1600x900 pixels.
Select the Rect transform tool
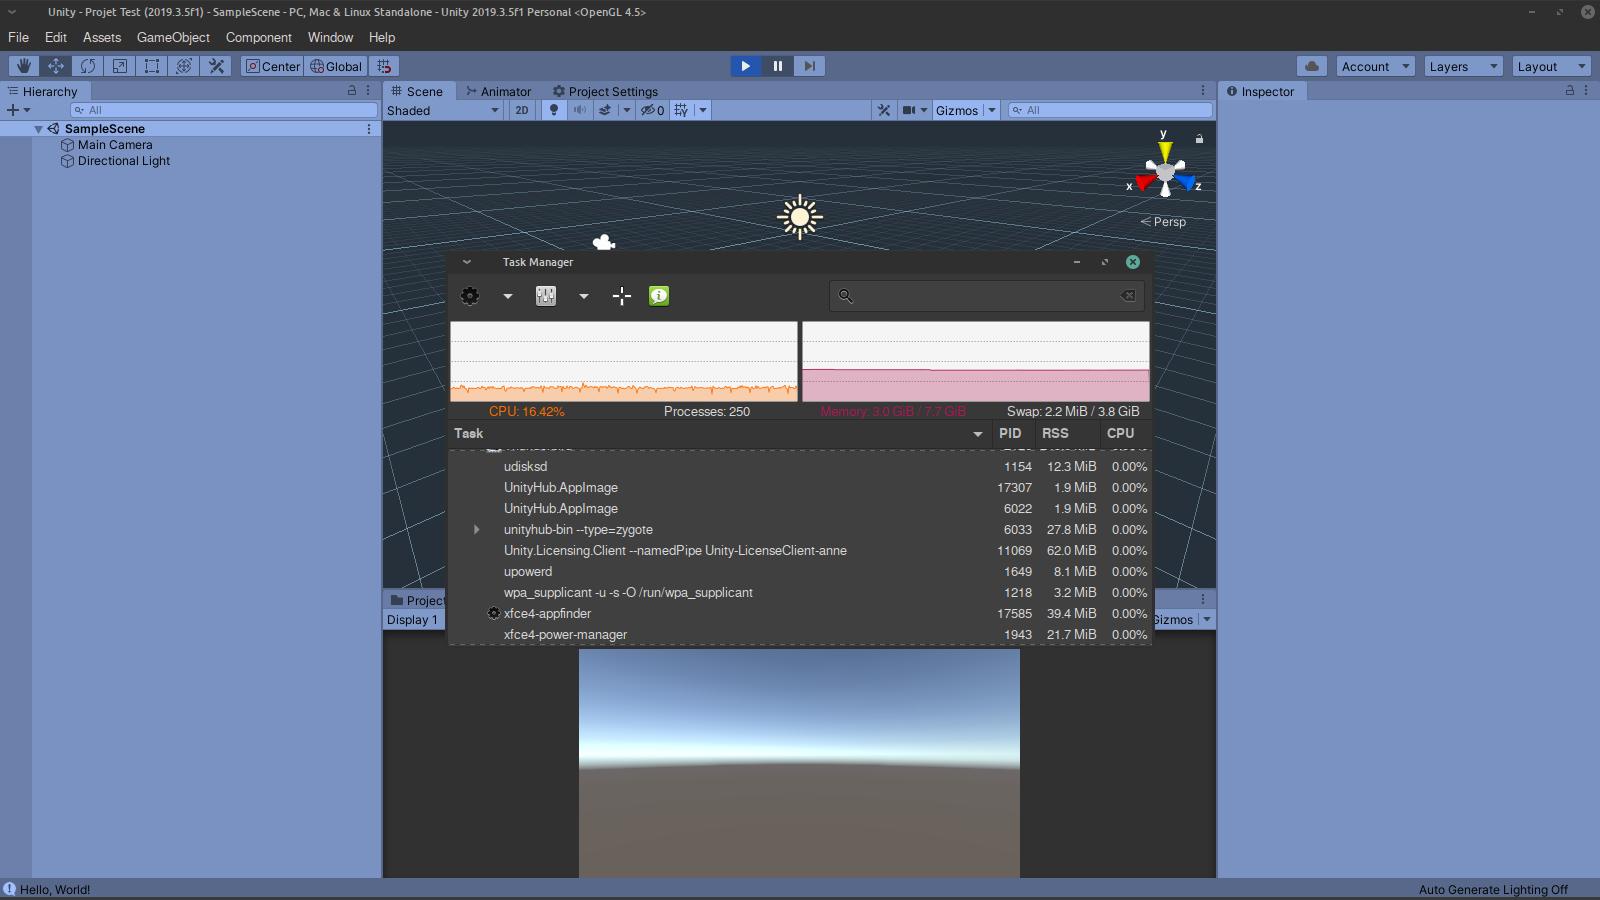(152, 66)
